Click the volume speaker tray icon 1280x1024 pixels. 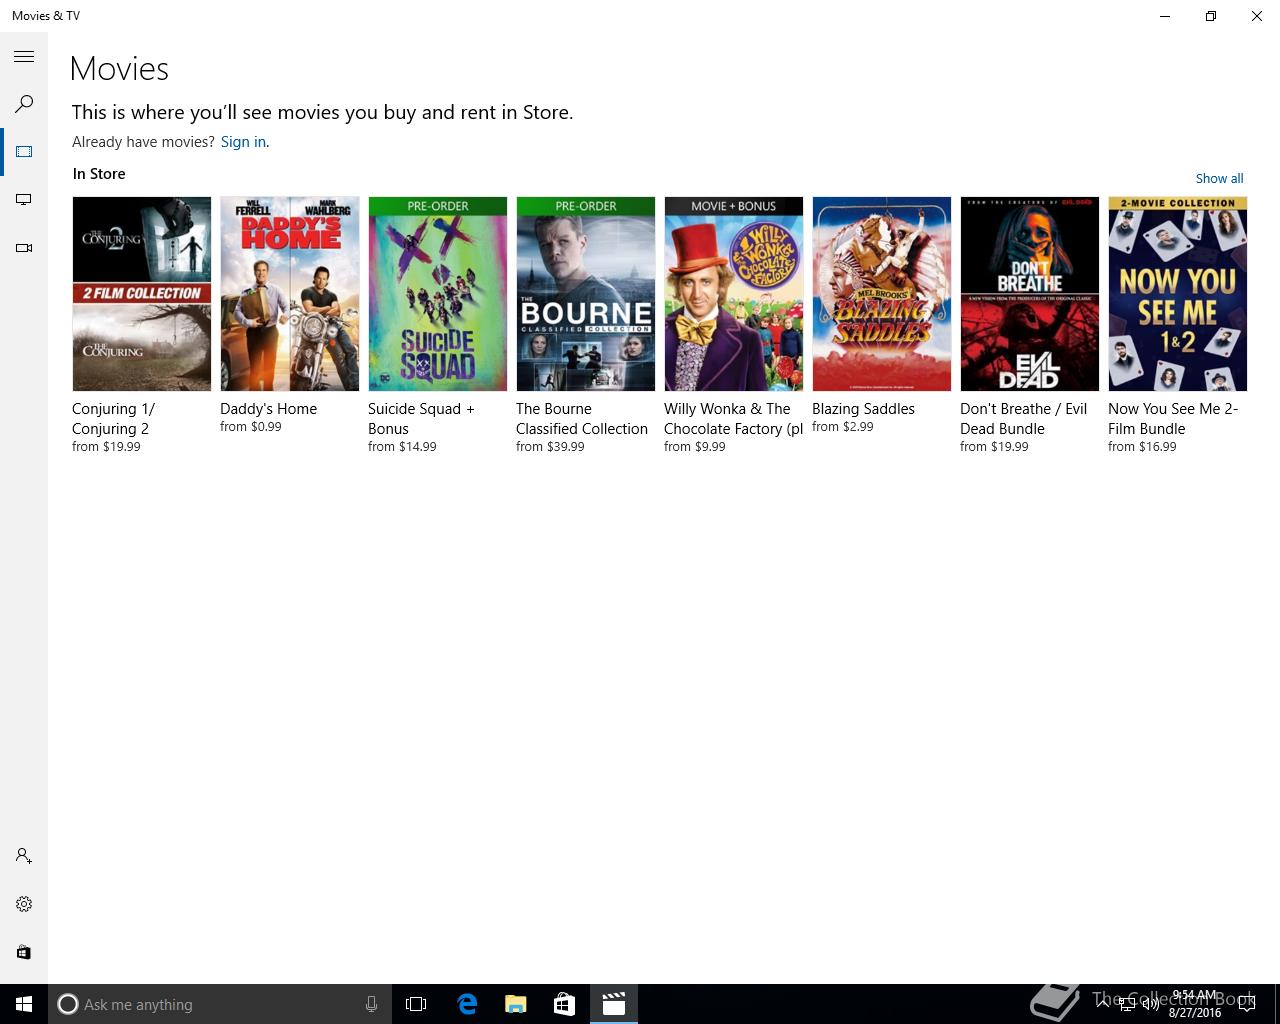[1150, 1004]
